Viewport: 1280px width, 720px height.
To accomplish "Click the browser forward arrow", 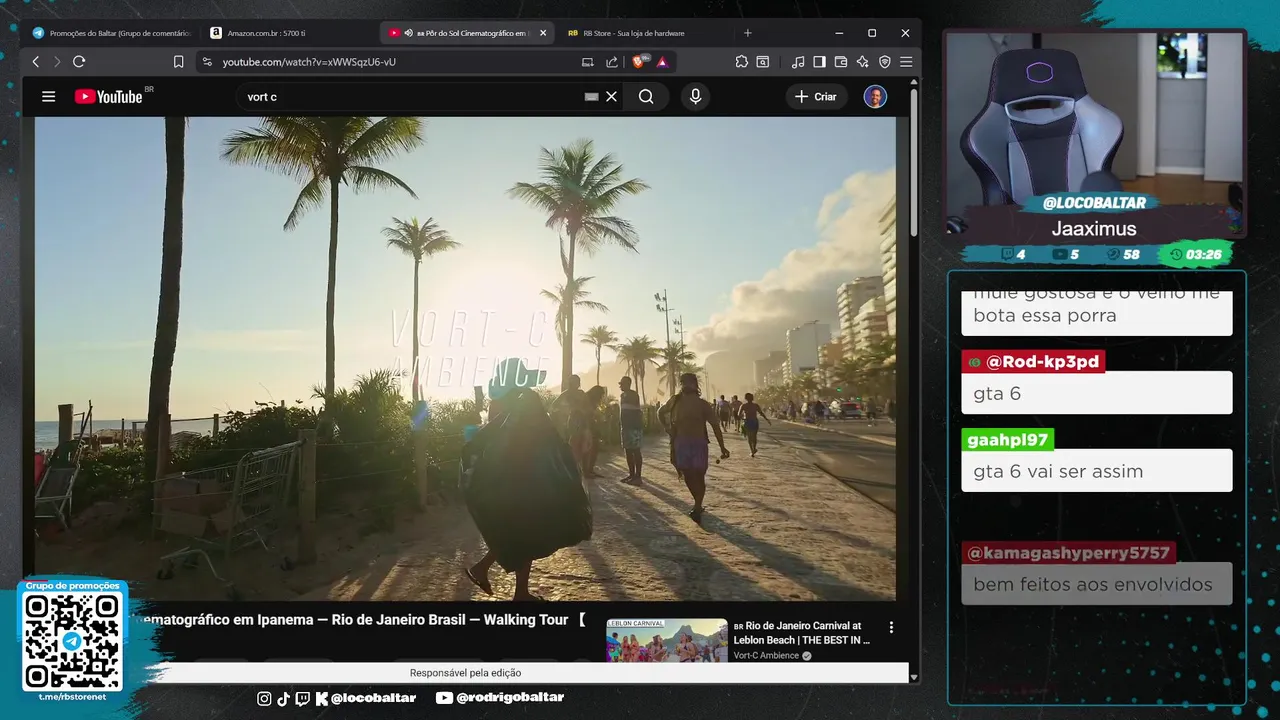I will tap(56, 62).
